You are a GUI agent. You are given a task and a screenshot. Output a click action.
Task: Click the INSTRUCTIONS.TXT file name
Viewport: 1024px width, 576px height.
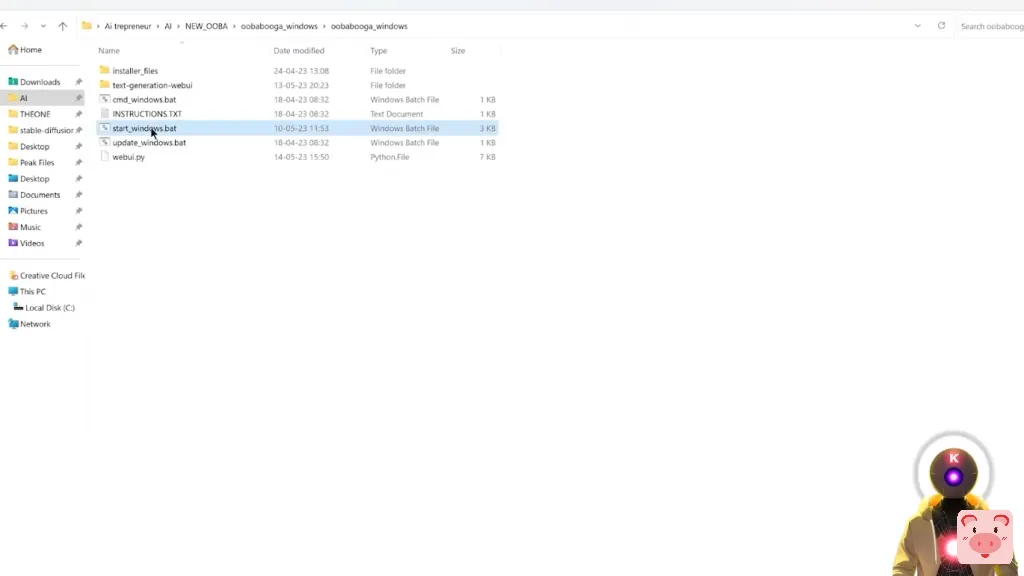point(147,114)
